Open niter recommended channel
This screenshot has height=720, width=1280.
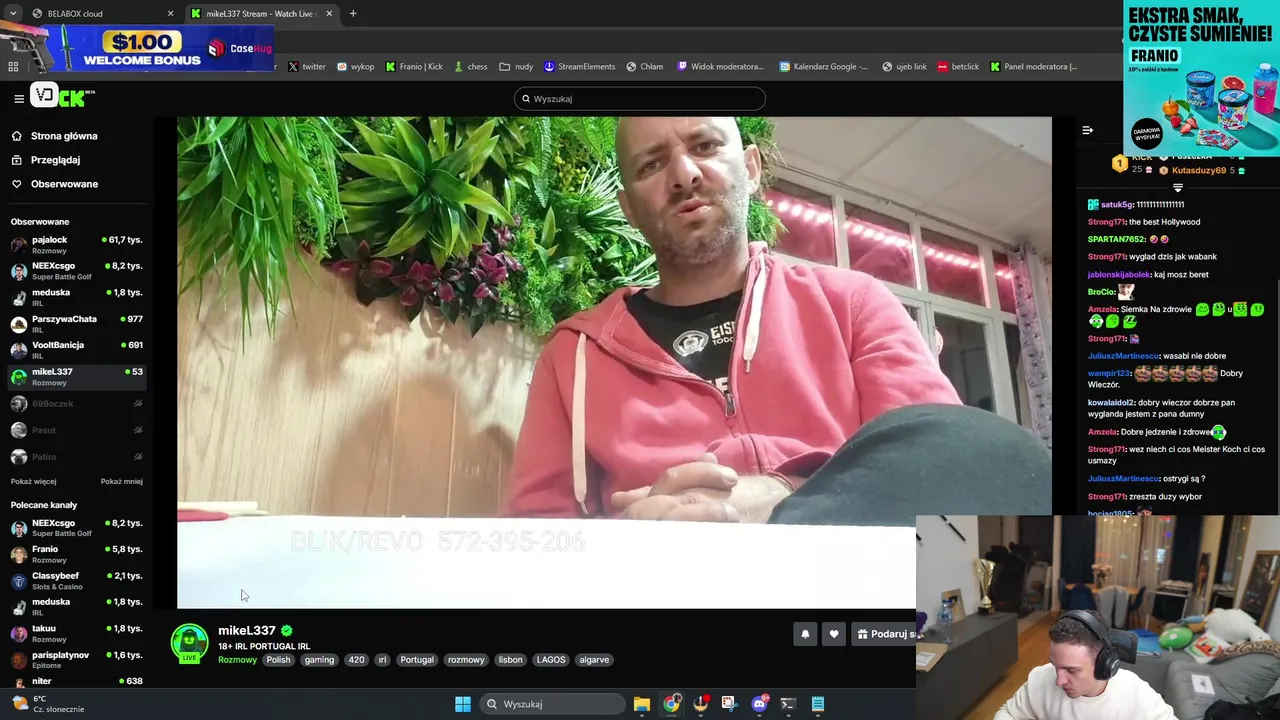point(76,682)
